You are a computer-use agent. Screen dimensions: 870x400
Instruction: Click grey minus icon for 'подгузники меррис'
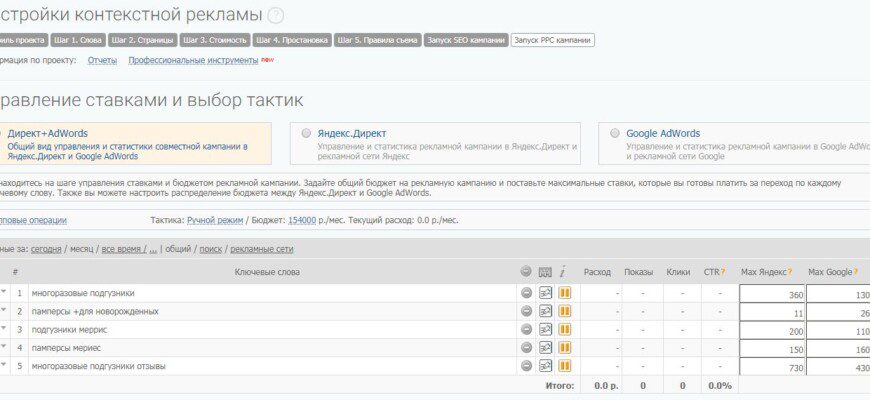[527, 330]
